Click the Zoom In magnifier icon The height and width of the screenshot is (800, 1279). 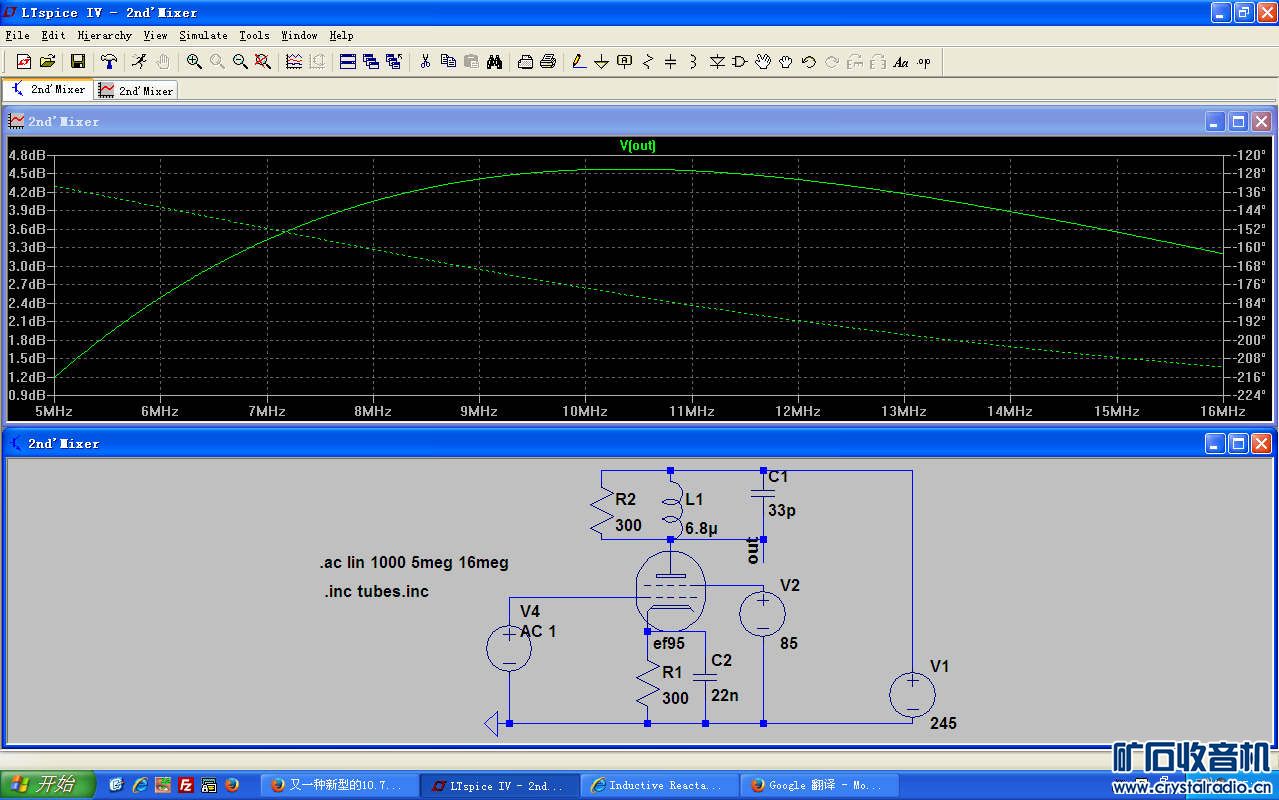(194, 62)
